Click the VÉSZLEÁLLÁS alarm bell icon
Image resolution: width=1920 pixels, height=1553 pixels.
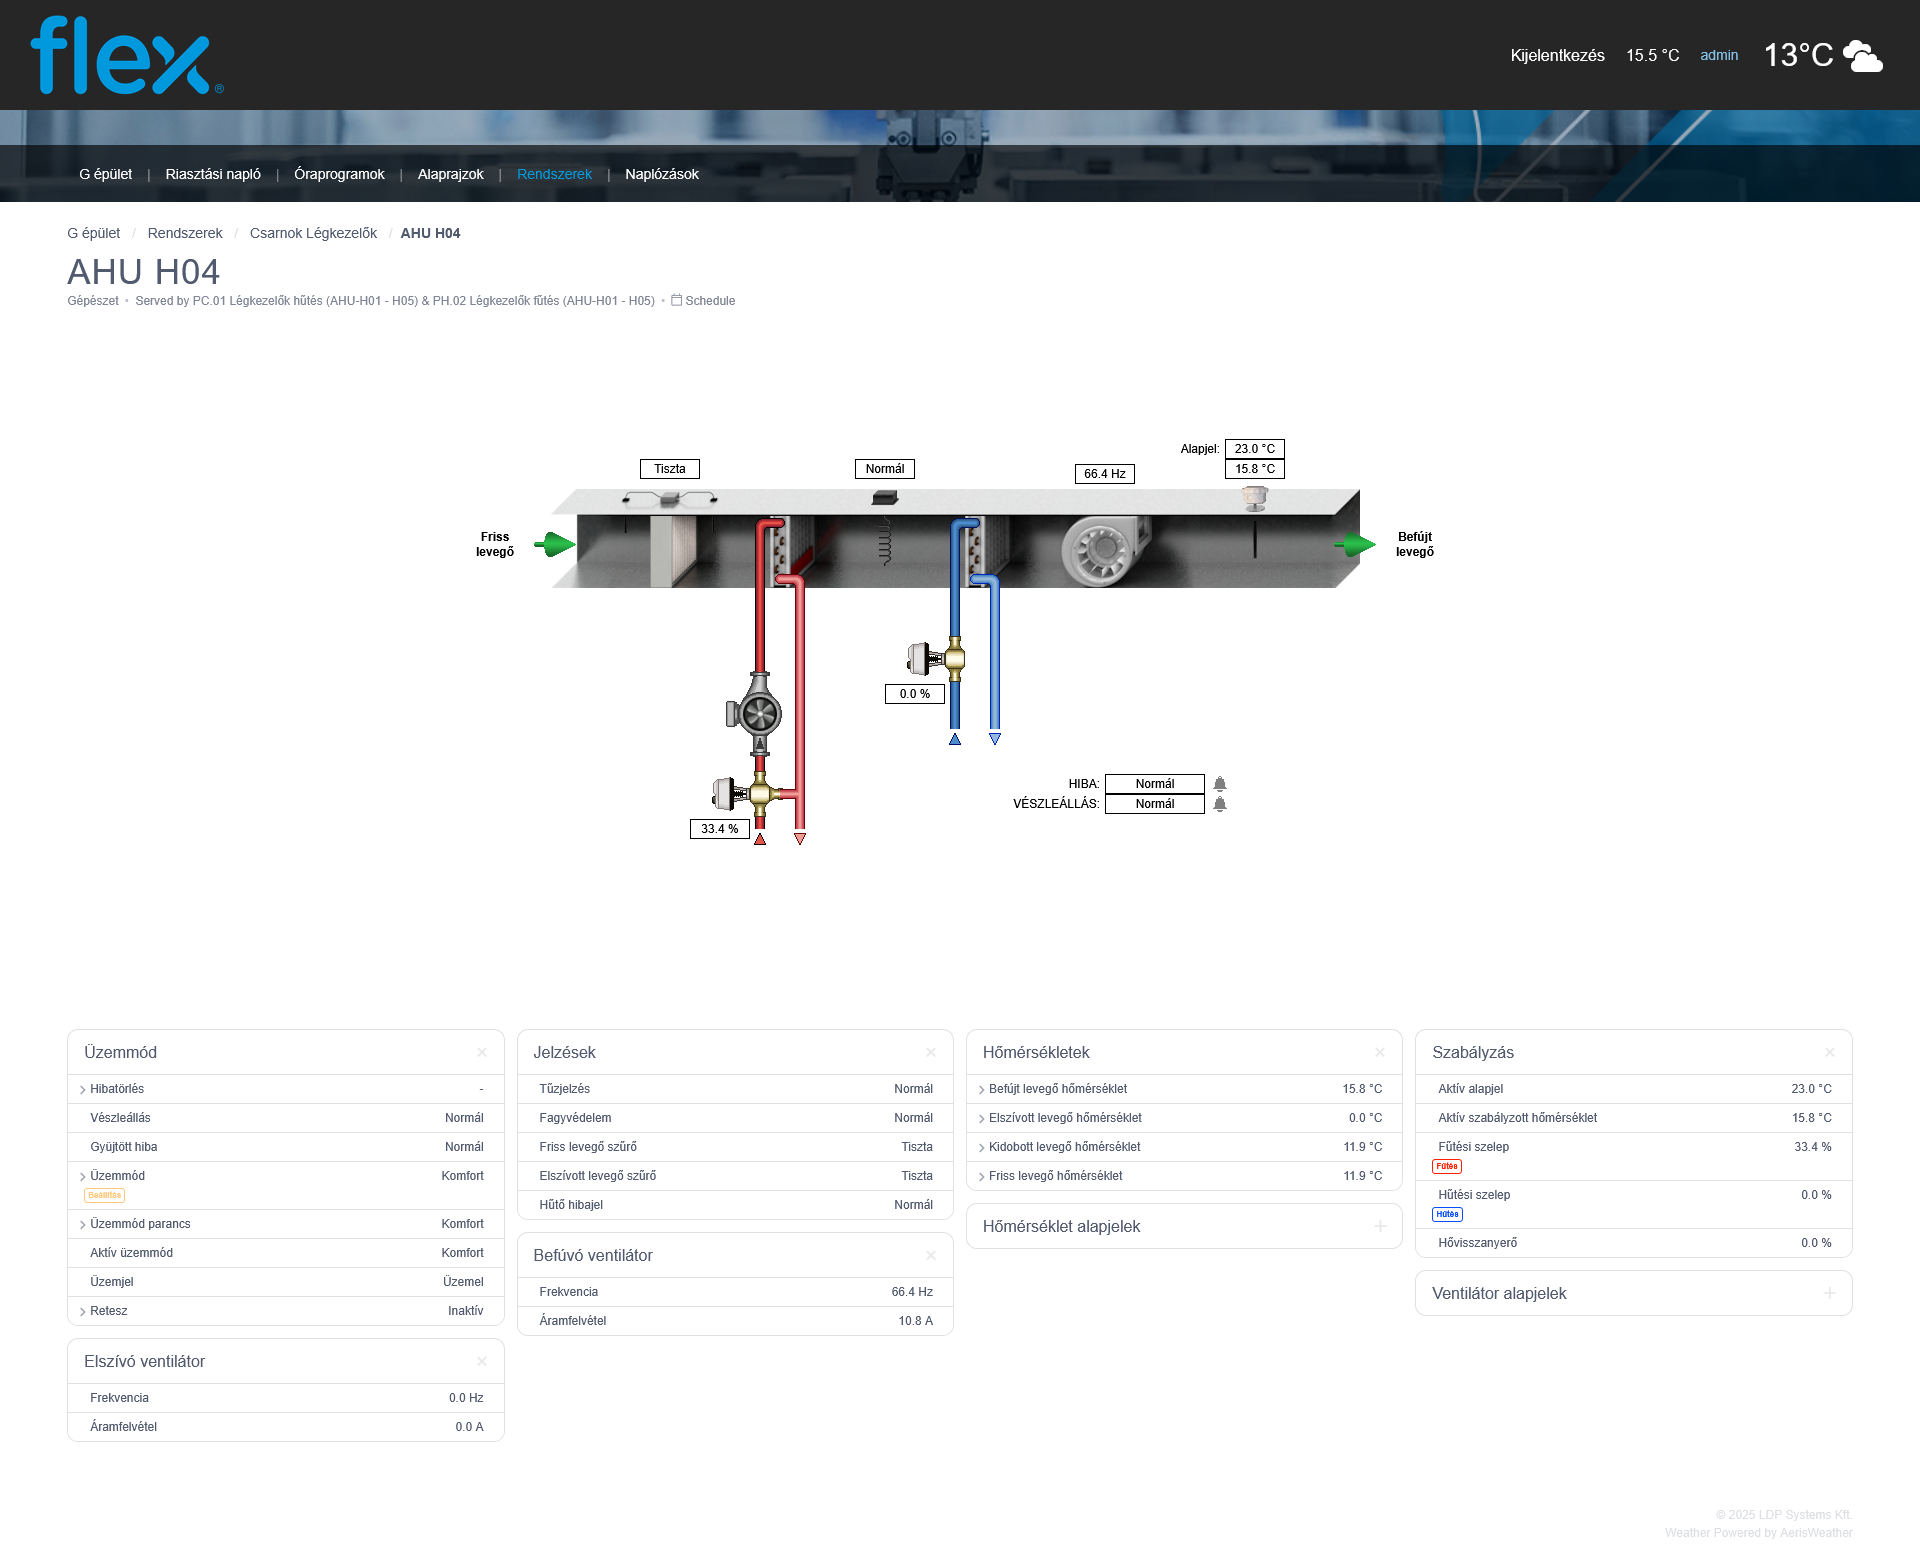tap(1220, 804)
